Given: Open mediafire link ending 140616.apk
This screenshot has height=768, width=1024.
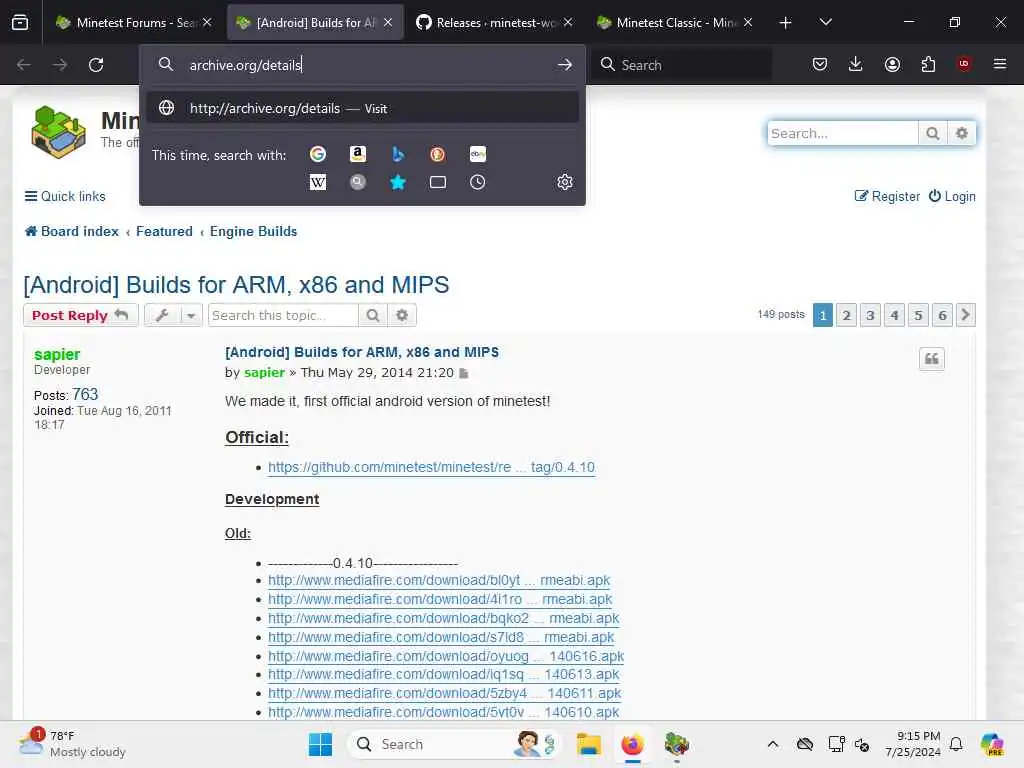Looking at the screenshot, I should [446, 656].
